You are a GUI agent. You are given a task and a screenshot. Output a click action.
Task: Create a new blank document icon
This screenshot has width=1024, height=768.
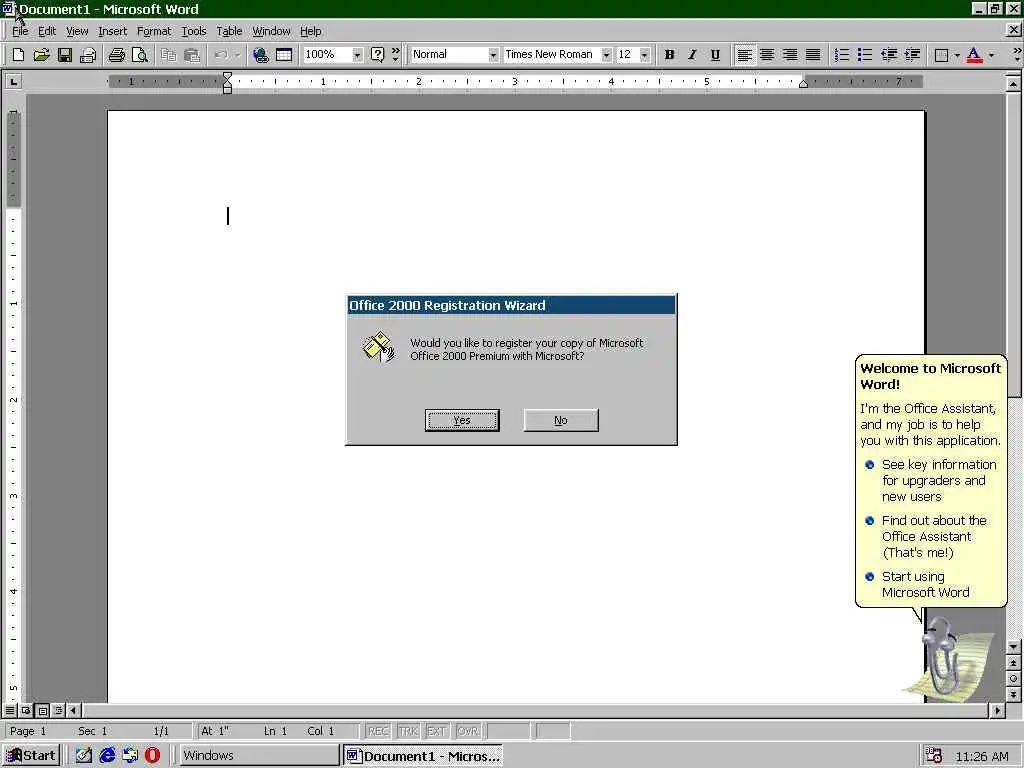pos(18,55)
